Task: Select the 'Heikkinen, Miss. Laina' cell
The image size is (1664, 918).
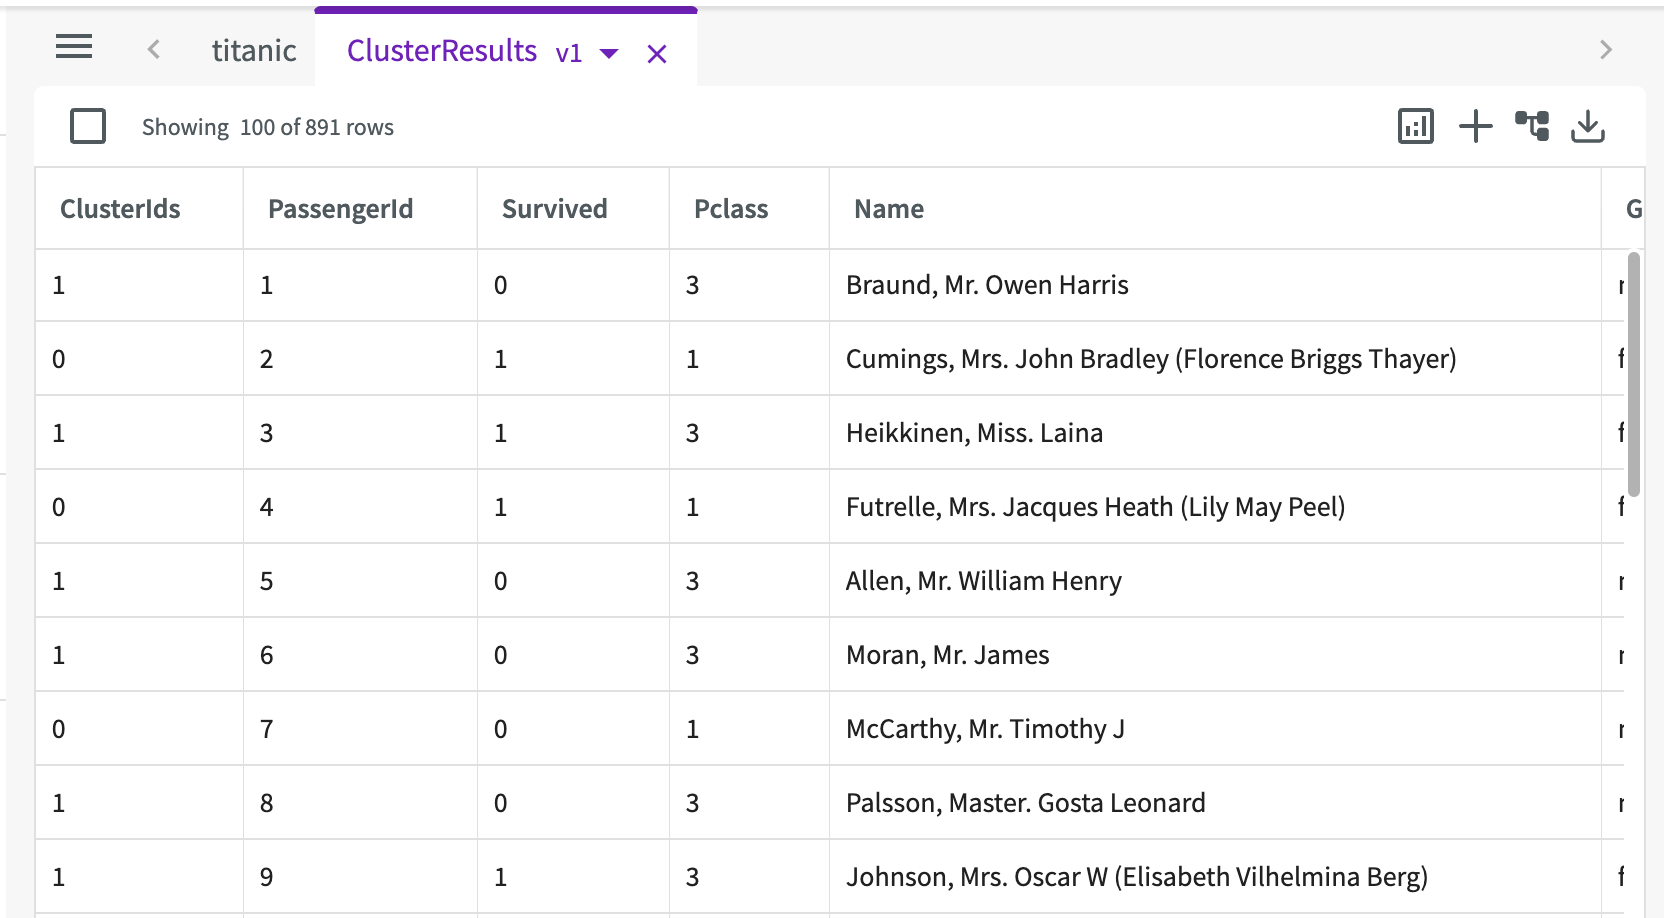Action: click(1216, 433)
